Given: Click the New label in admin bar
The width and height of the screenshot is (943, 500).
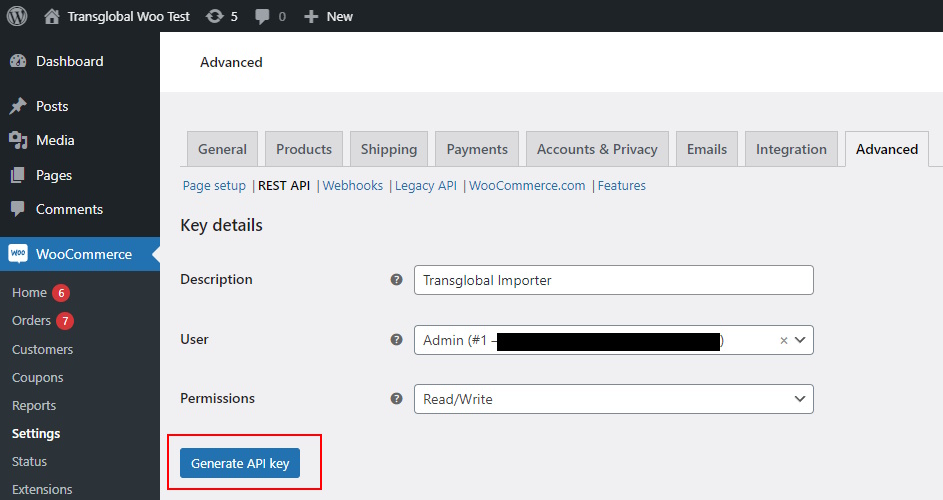Looking at the screenshot, I should click(339, 17).
